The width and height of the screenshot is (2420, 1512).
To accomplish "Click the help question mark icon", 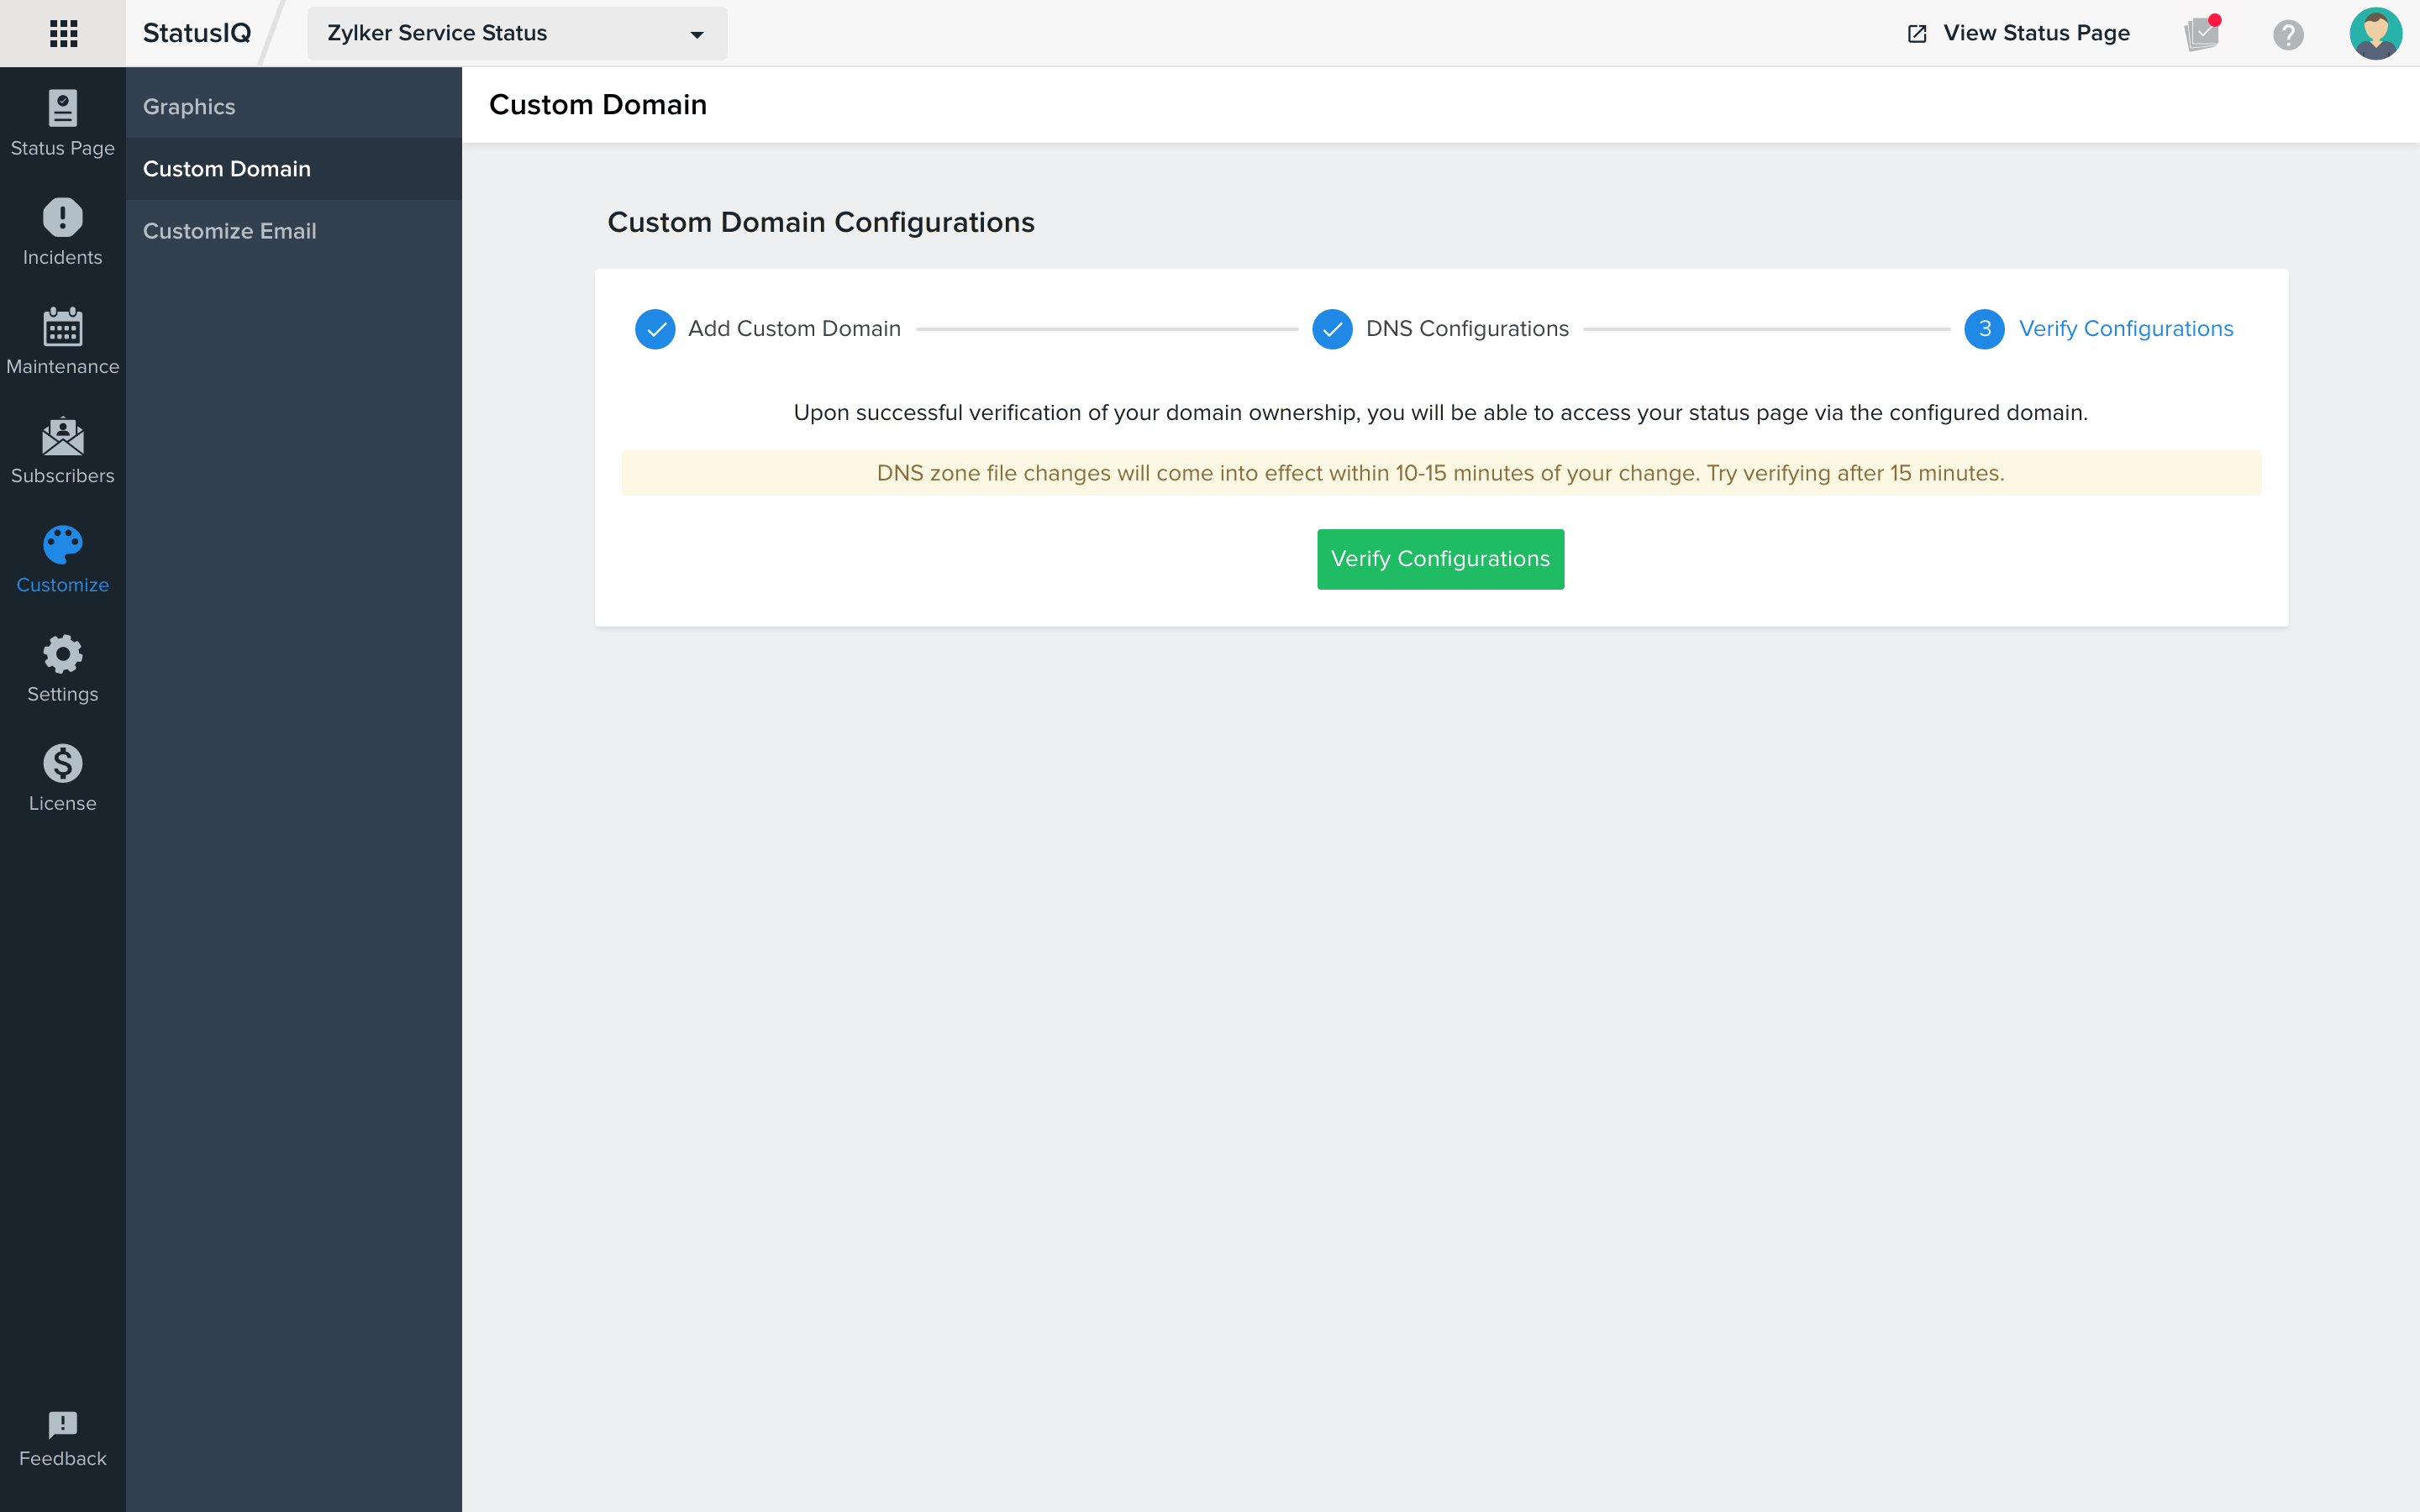I will (x=2287, y=33).
